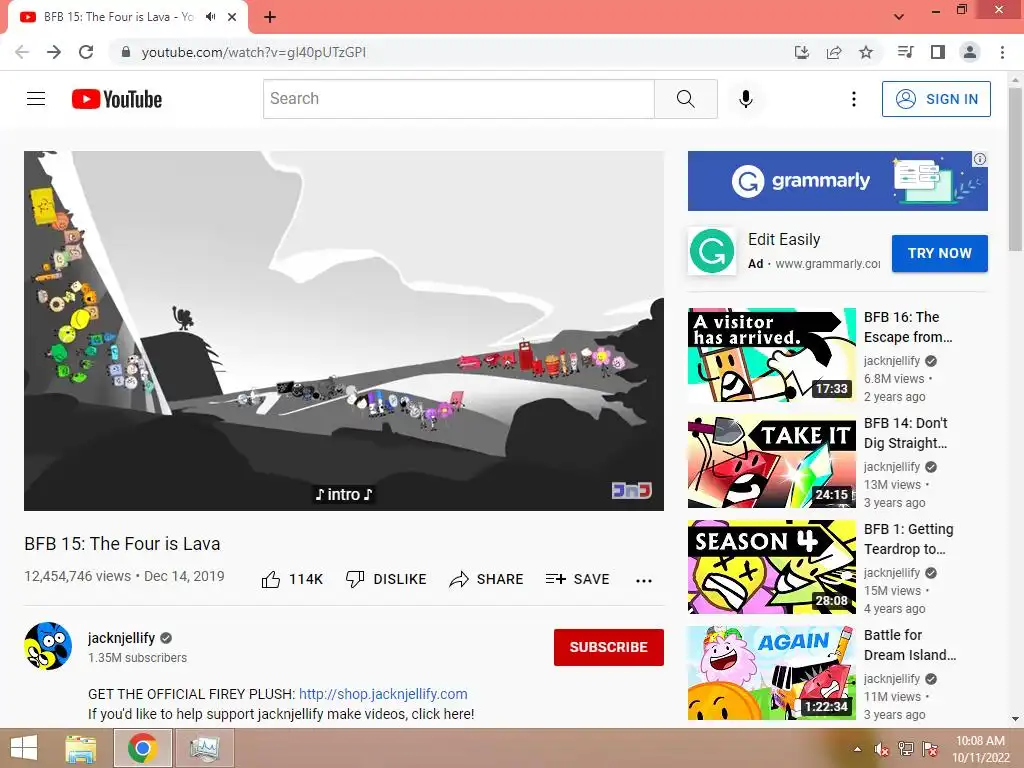Open media controls icon in Chrome toolbar
Screen dimensions: 1024x768
pyautogui.click(x=906, y=52)
